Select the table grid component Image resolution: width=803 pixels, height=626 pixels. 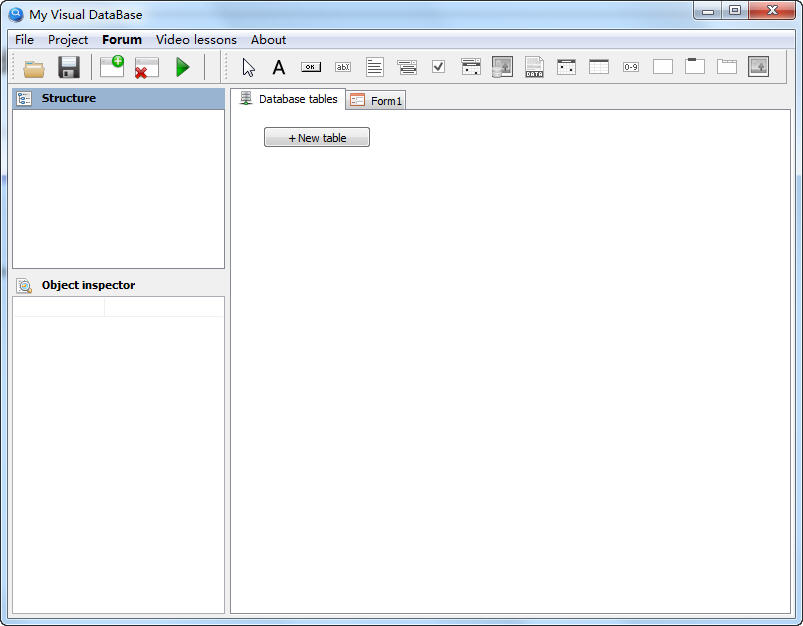tap(599, 67)
